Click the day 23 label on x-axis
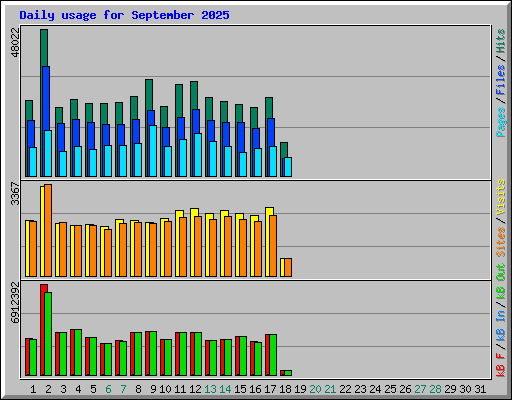Image resolution: width=512 pixels, height=400 pixels. tap(360, 389)
